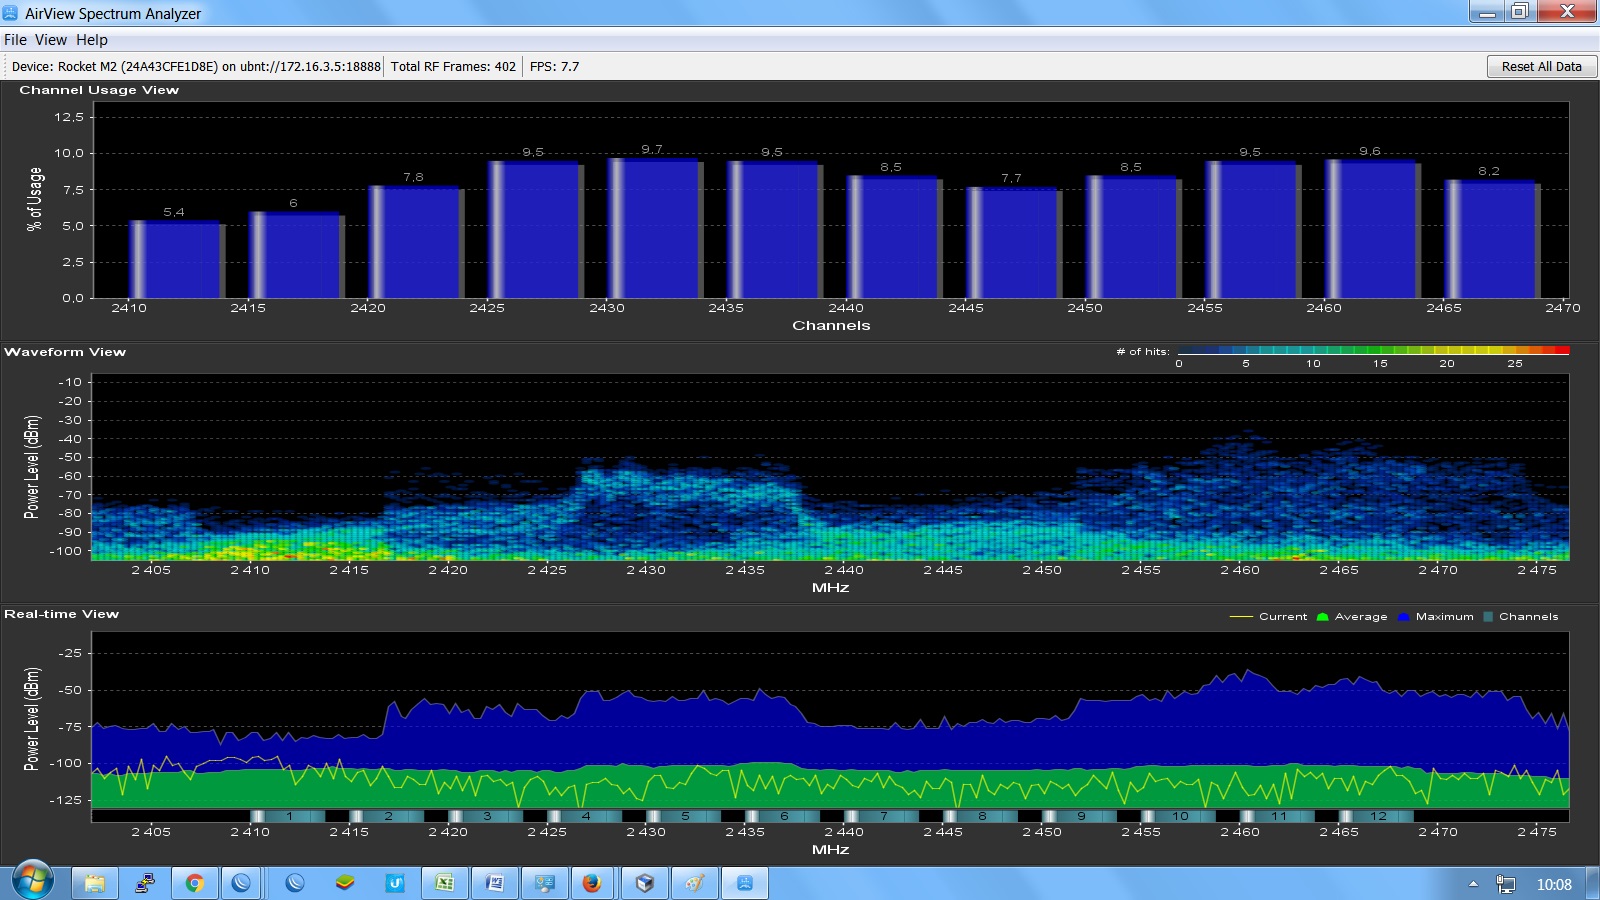Image resolution: width=1600 pixels, height=900 pixels.
Task: Open Windows Explorer from the taskbar
Action: tap(94, 883)
